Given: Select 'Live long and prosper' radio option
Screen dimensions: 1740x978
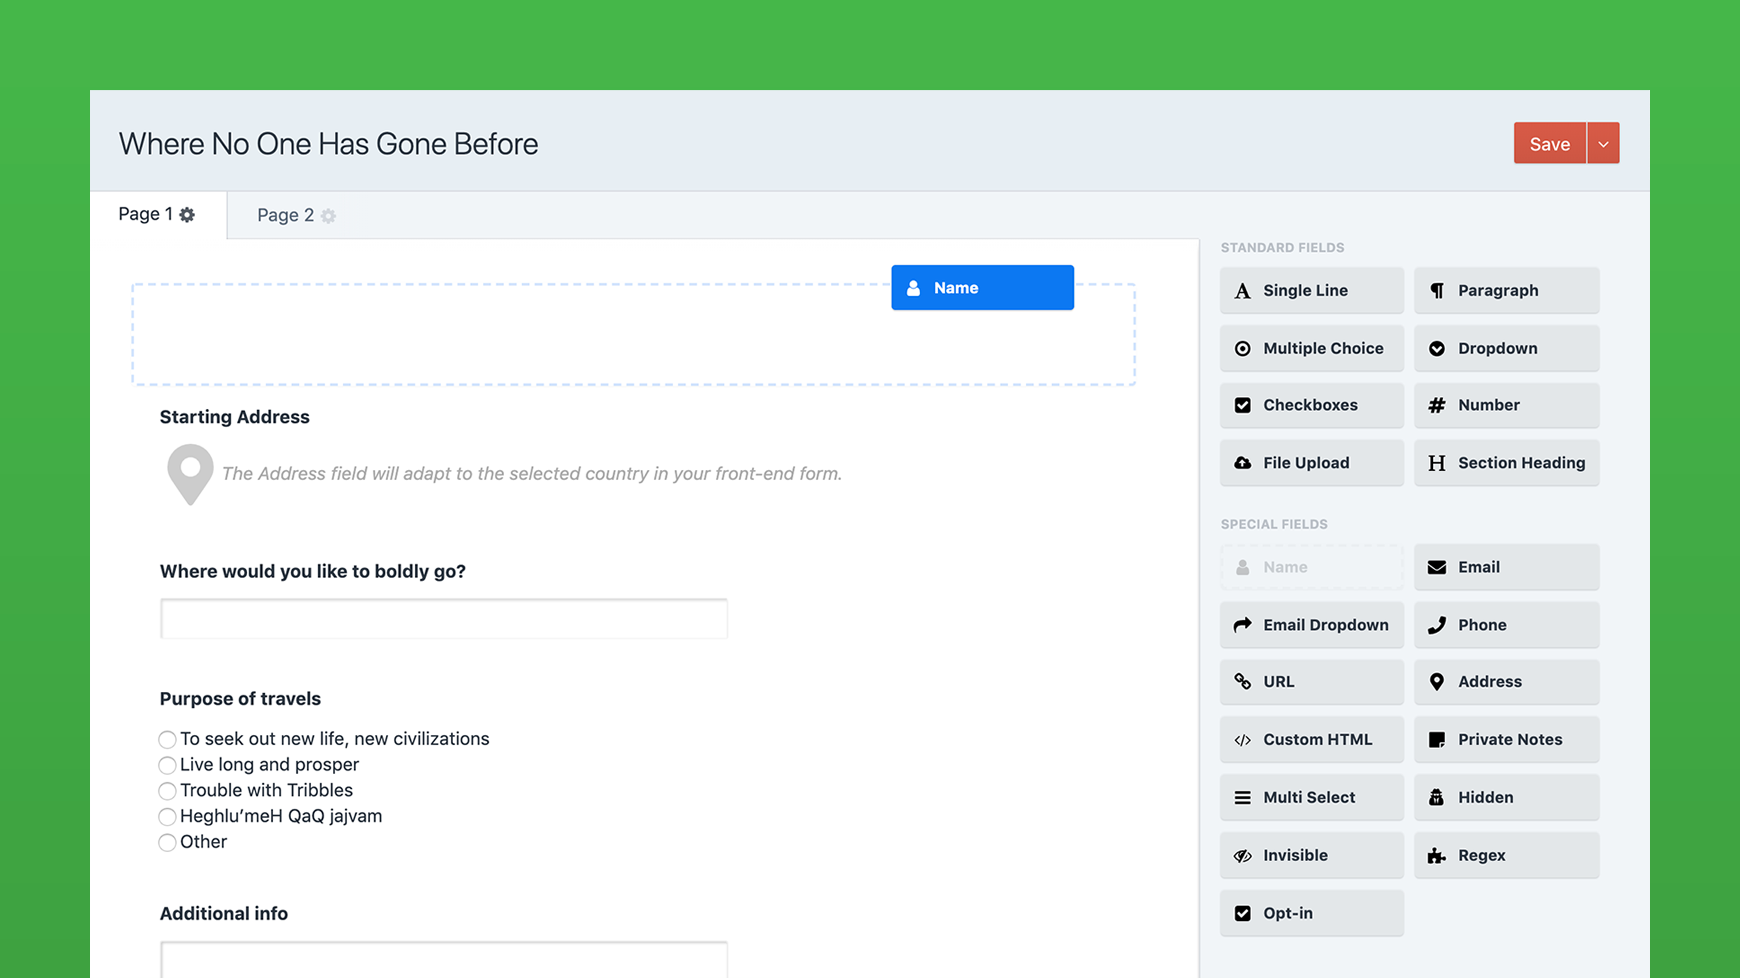Looking at the screenshot, I should point(167,766).
